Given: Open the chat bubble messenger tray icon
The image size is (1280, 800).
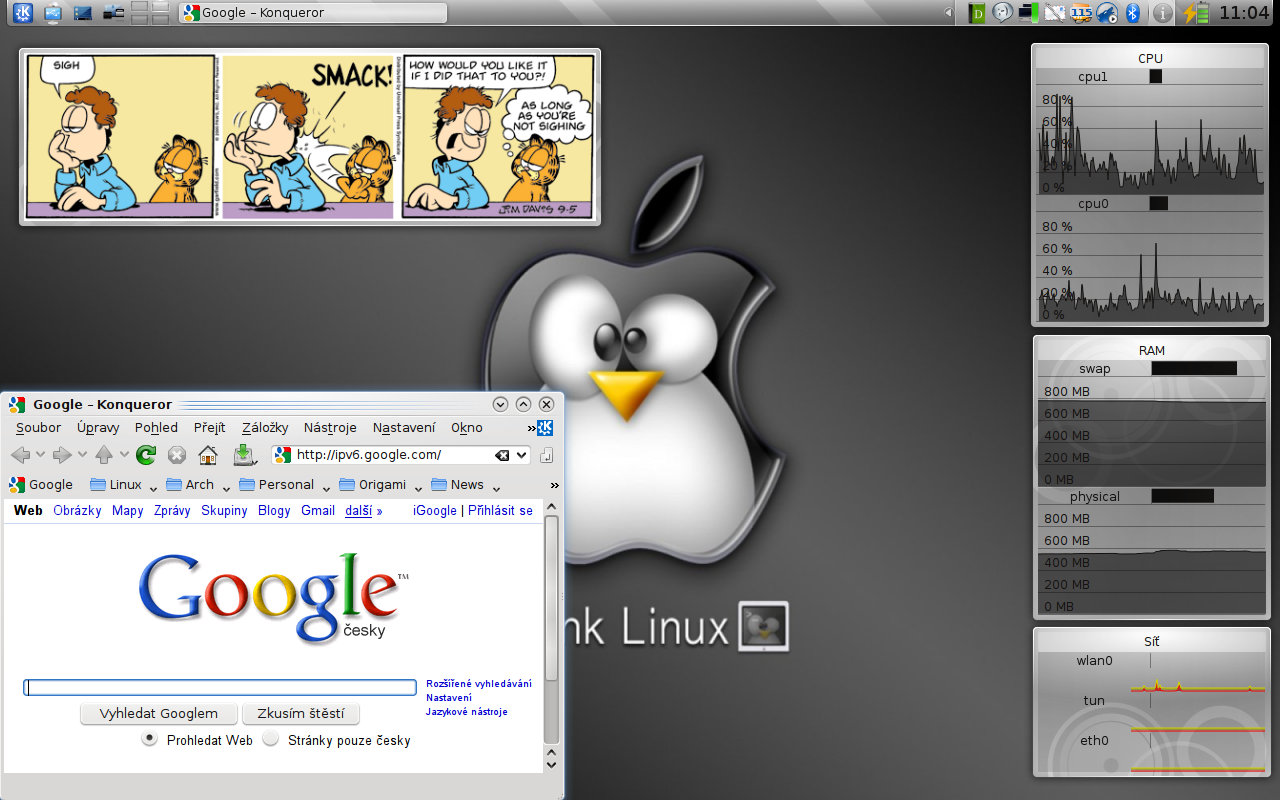Looking at the screenshot, I should point(1002,13).
